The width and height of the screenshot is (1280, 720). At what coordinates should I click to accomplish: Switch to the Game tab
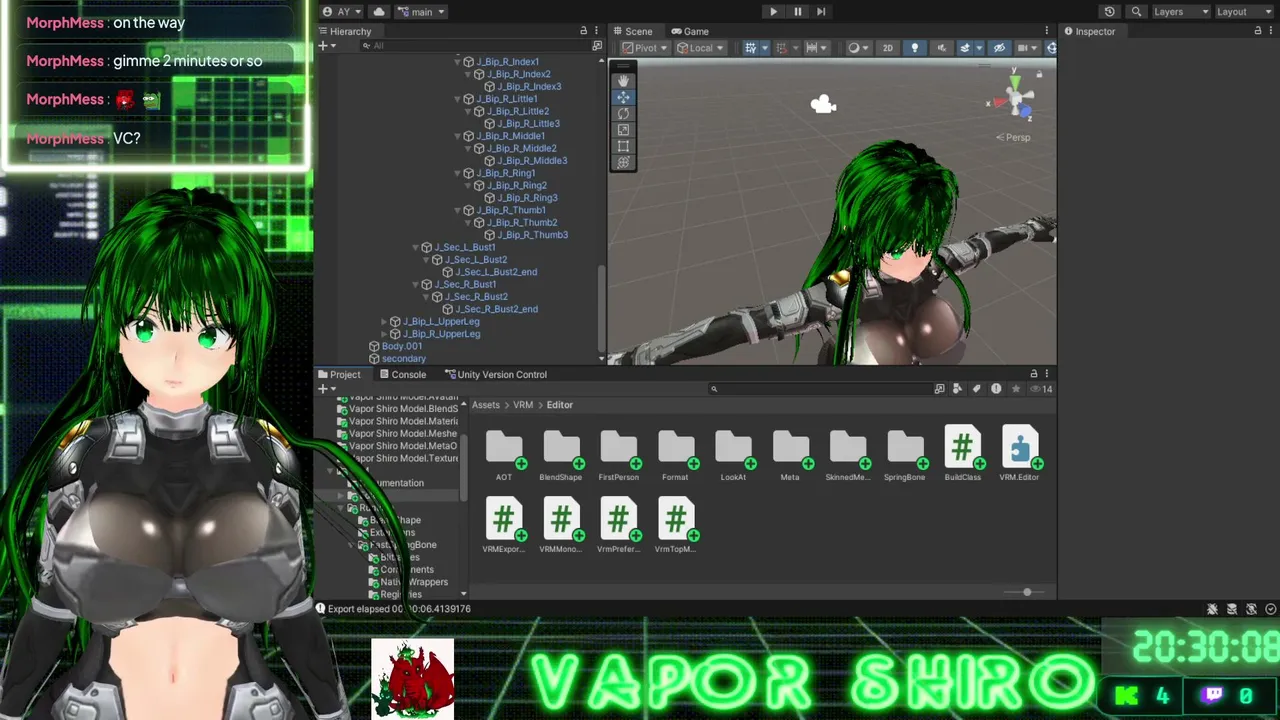pyautogui.click(x=690, y=31)
